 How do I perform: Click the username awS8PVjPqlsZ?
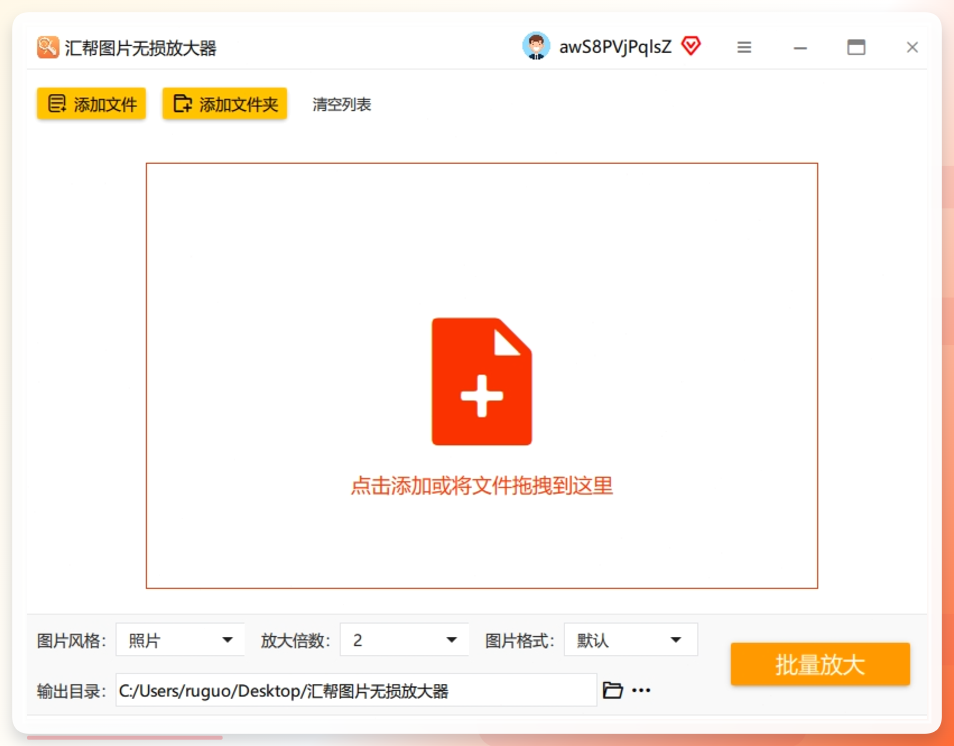click(x=615, y=47)
